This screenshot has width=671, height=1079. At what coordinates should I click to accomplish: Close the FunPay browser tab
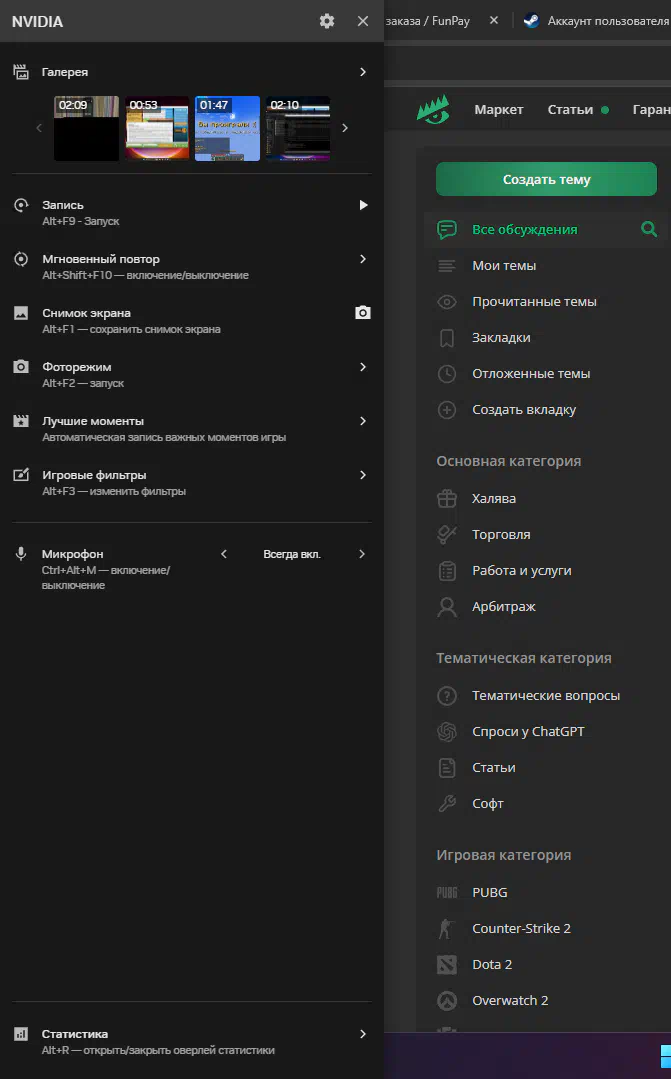493,21
